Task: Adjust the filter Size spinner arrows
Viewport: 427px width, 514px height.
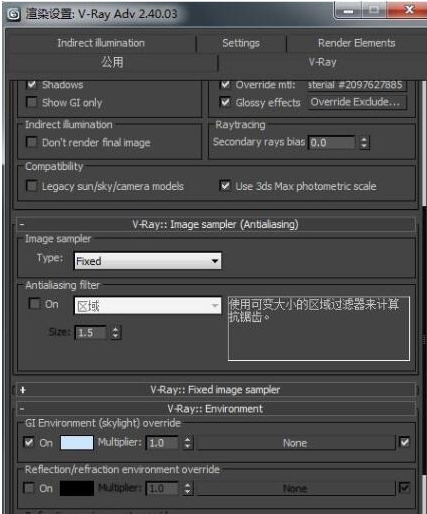Action: tap(115, 332)
